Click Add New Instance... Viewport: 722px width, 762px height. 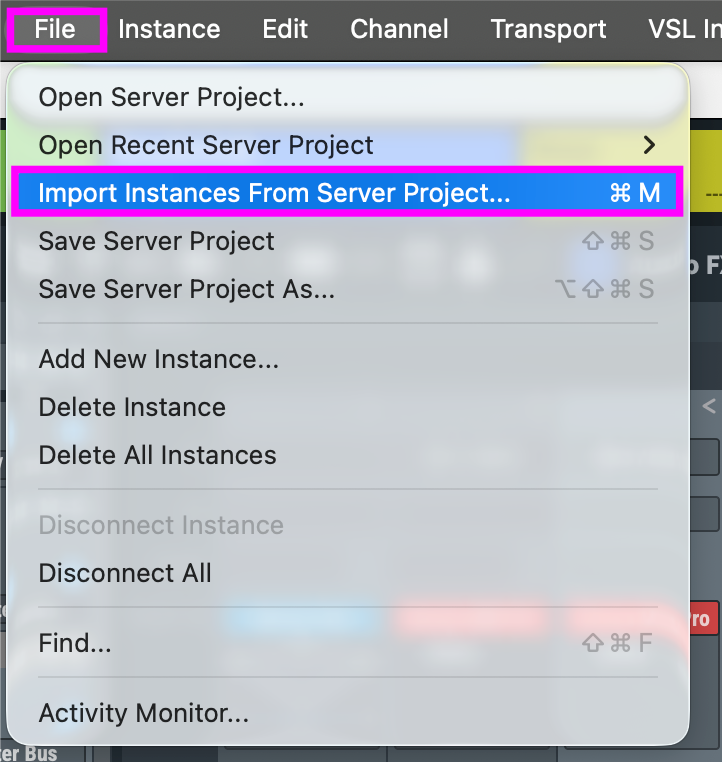[x=158, y=359]
